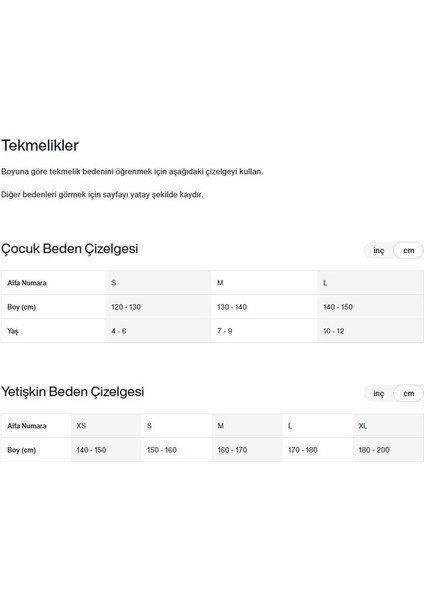Click the L header in children's chart

pos(370,283)
